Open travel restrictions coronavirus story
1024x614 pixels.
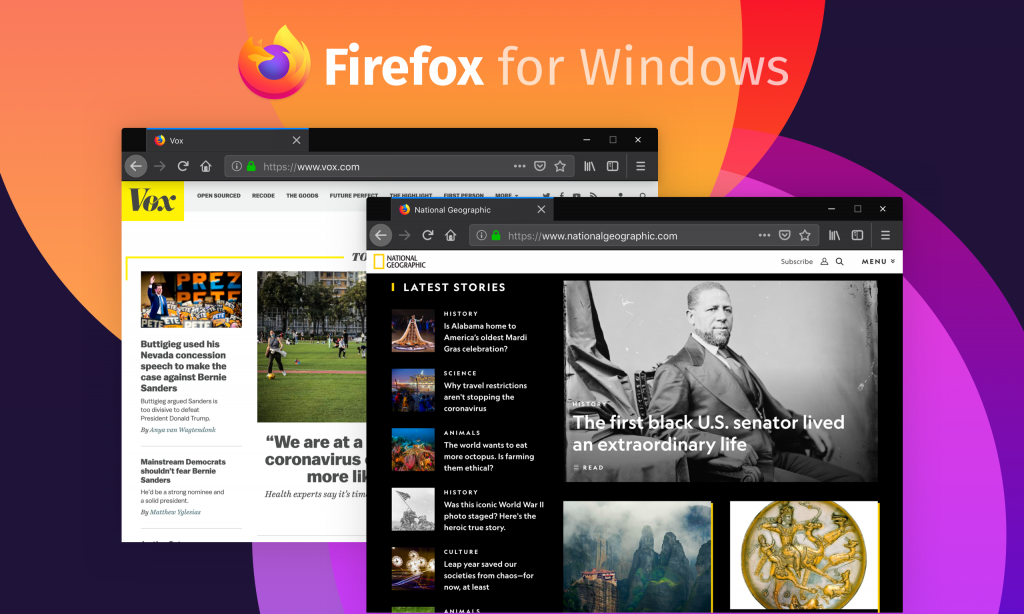pos(485,396)
